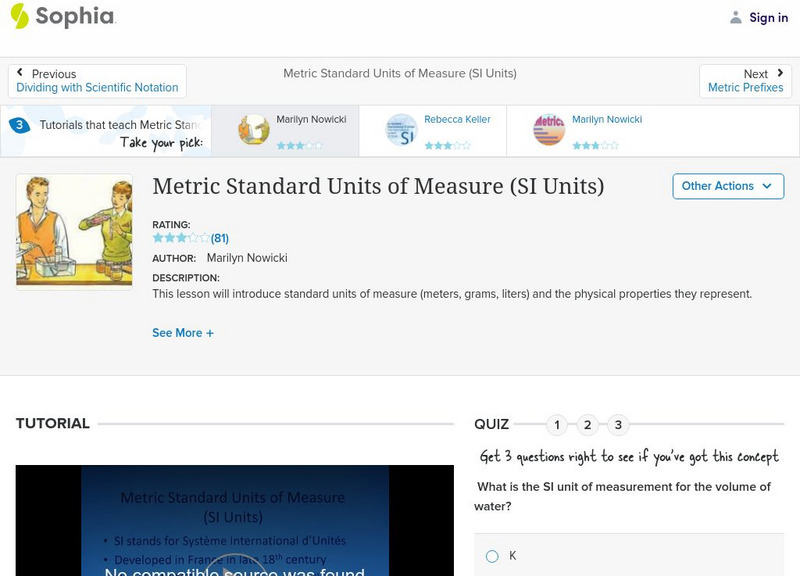The image size is (800, 576).
Task: Click the left chevron on the Previous button
Action: [22, 72]
